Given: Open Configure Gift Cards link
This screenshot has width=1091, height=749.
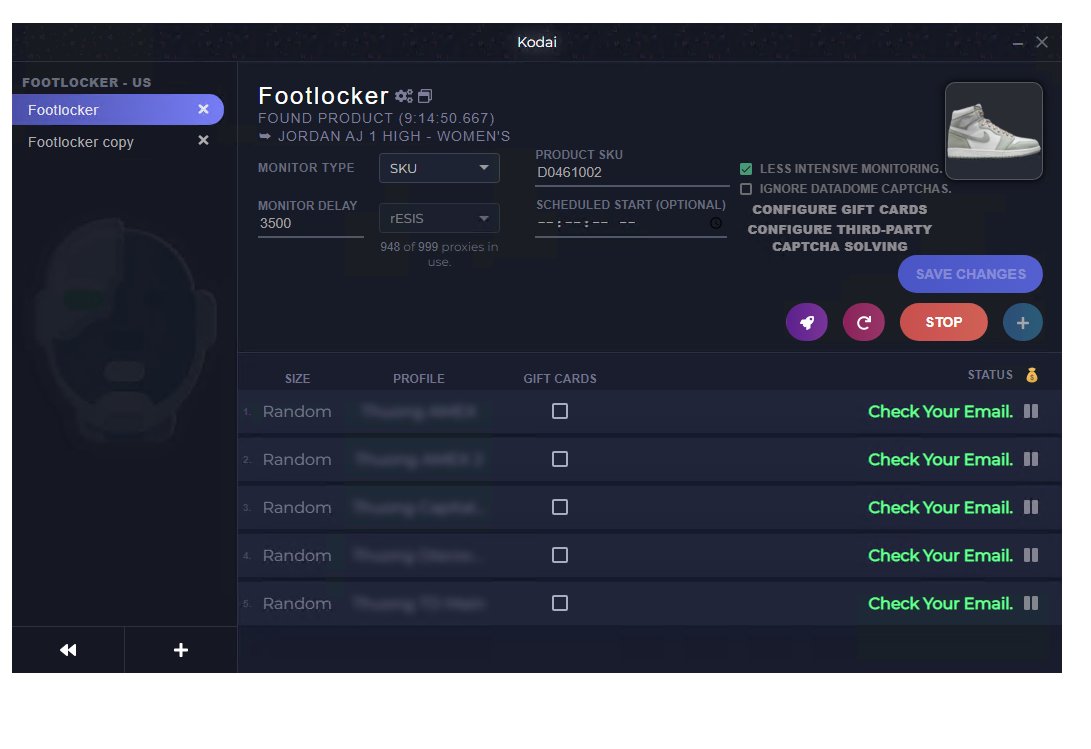Looking at the screenshot, I should (x=840, y=210).
